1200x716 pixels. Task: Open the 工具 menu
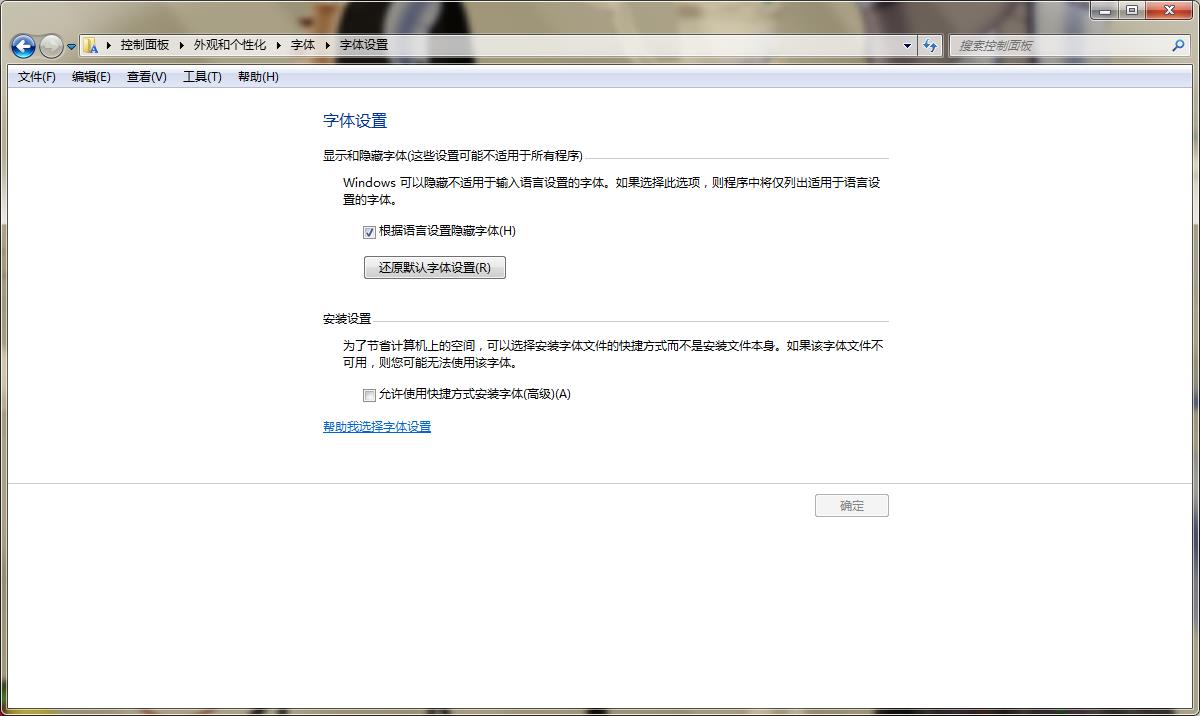coord(200,77)
